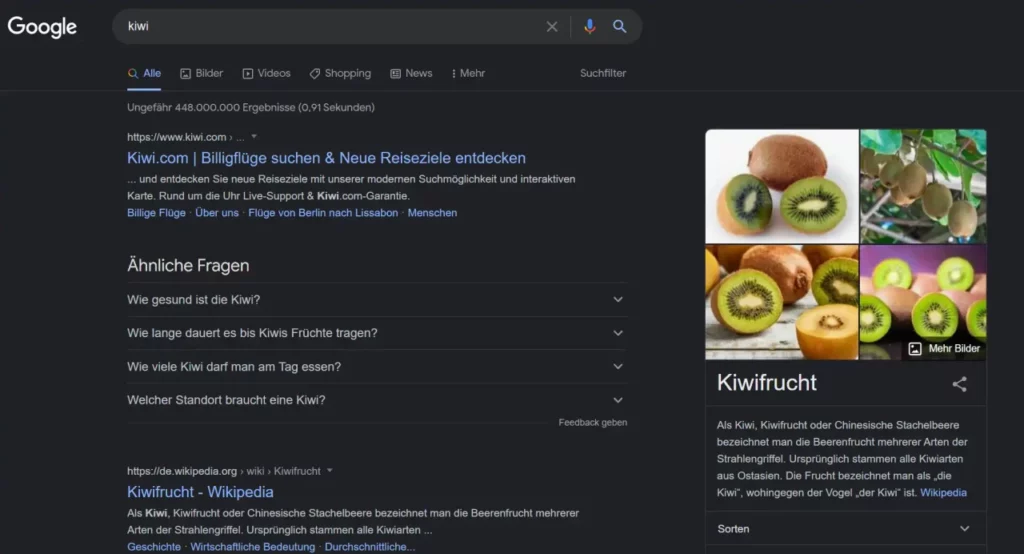Switch to the News tab

tap(411, 74)
